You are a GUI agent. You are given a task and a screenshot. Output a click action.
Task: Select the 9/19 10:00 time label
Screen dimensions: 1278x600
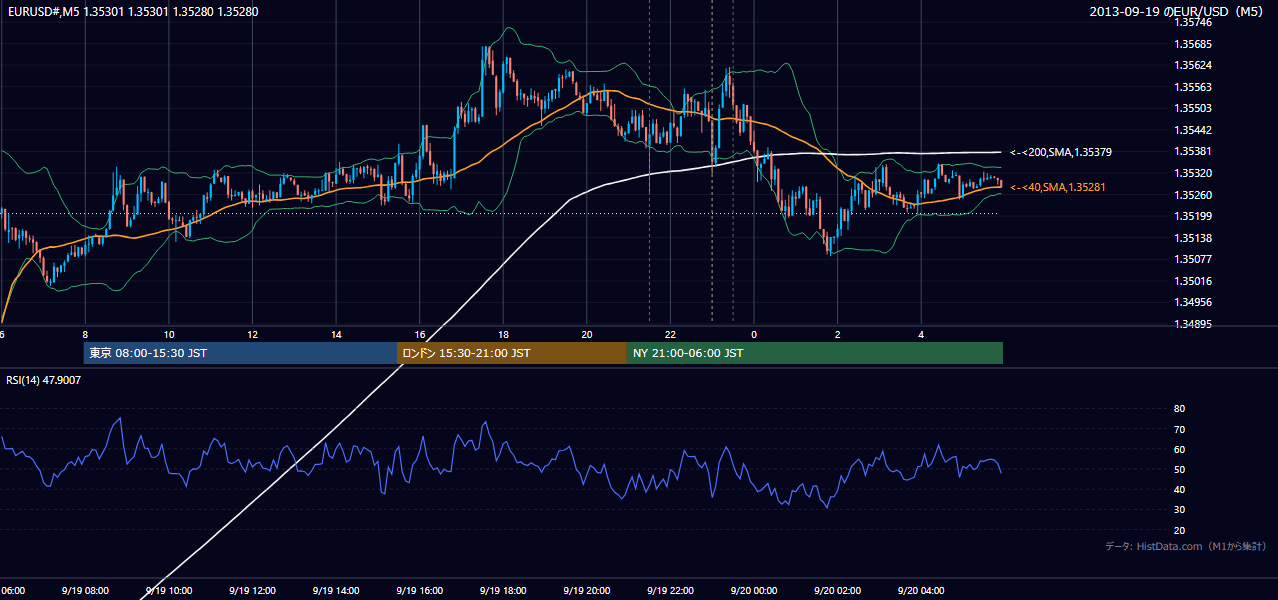pos(168,591)
